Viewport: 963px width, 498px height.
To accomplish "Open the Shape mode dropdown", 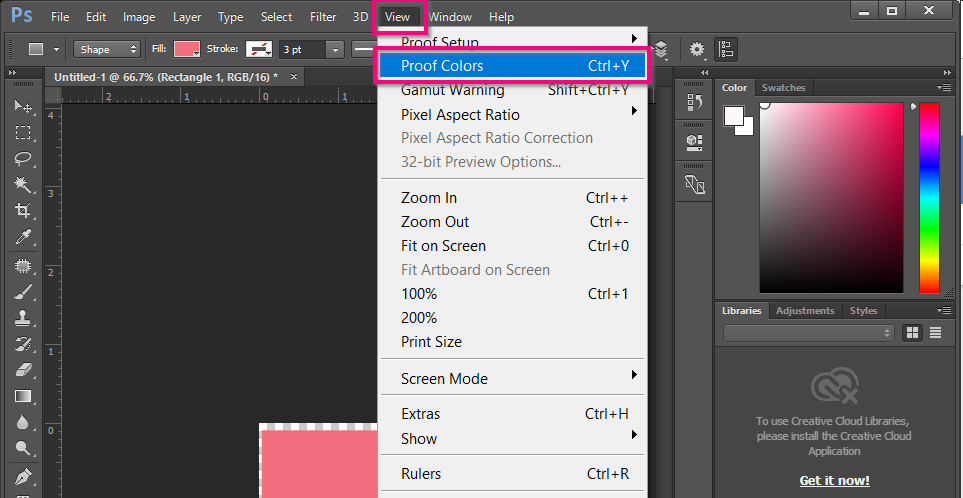I will pyautogui.click(x=107, y=50).
